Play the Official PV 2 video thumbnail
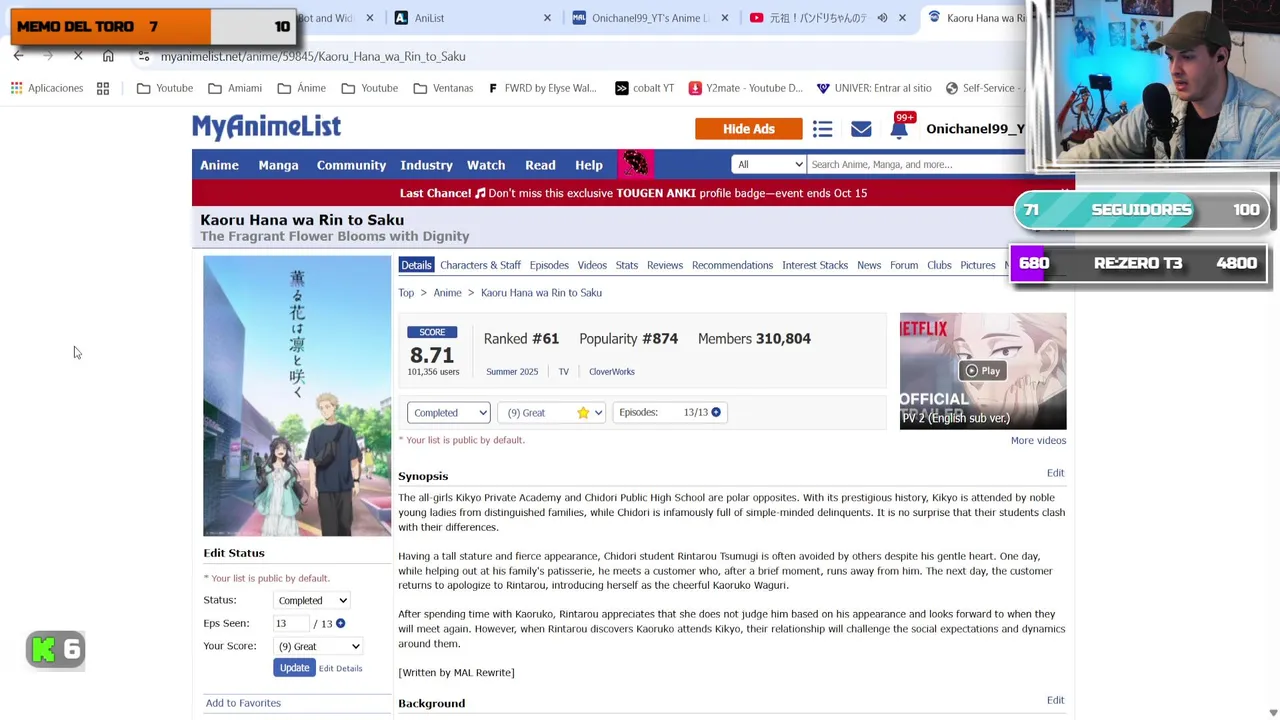 point(983,371)
